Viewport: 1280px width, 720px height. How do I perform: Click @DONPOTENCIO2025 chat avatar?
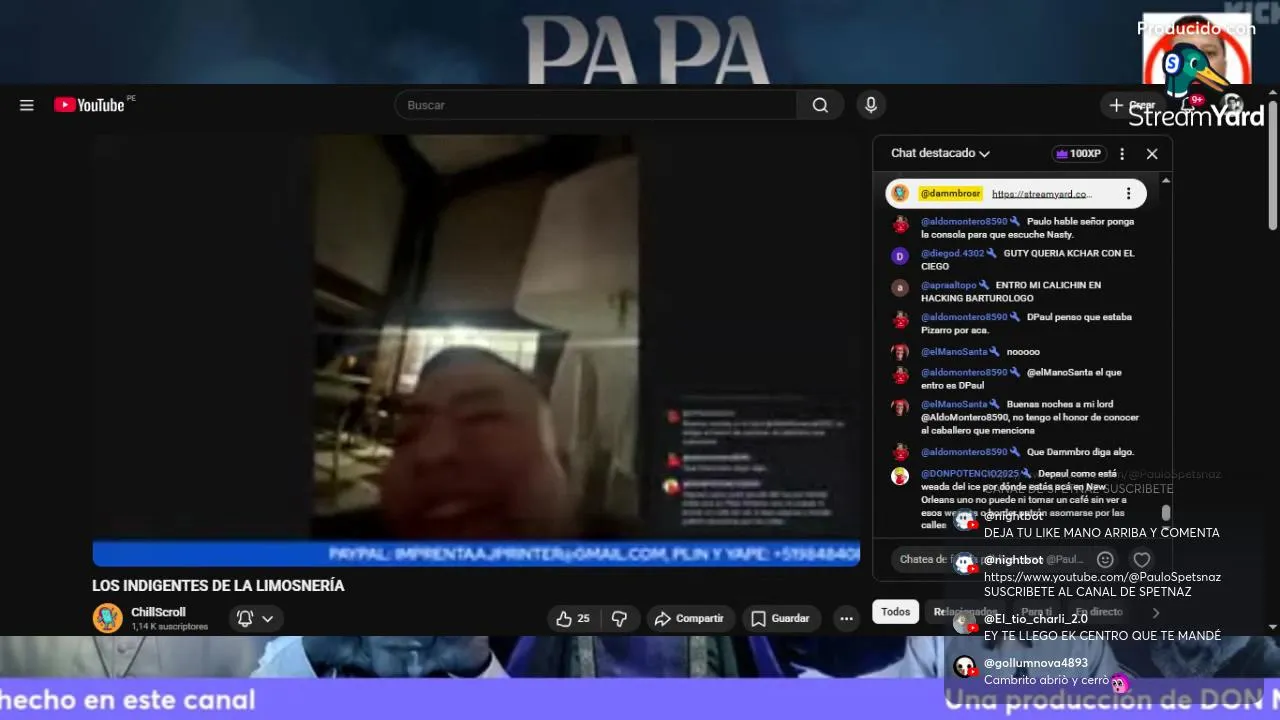click(x=900, y=476)
